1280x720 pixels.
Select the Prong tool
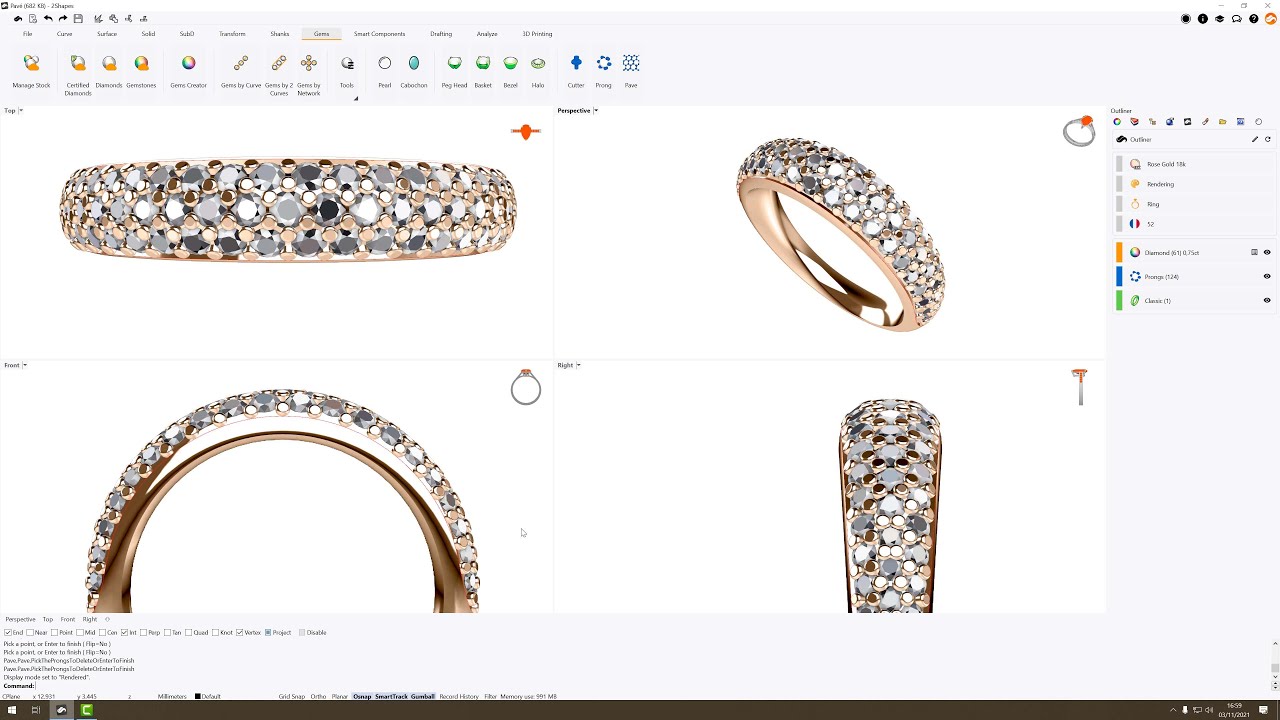603,64
